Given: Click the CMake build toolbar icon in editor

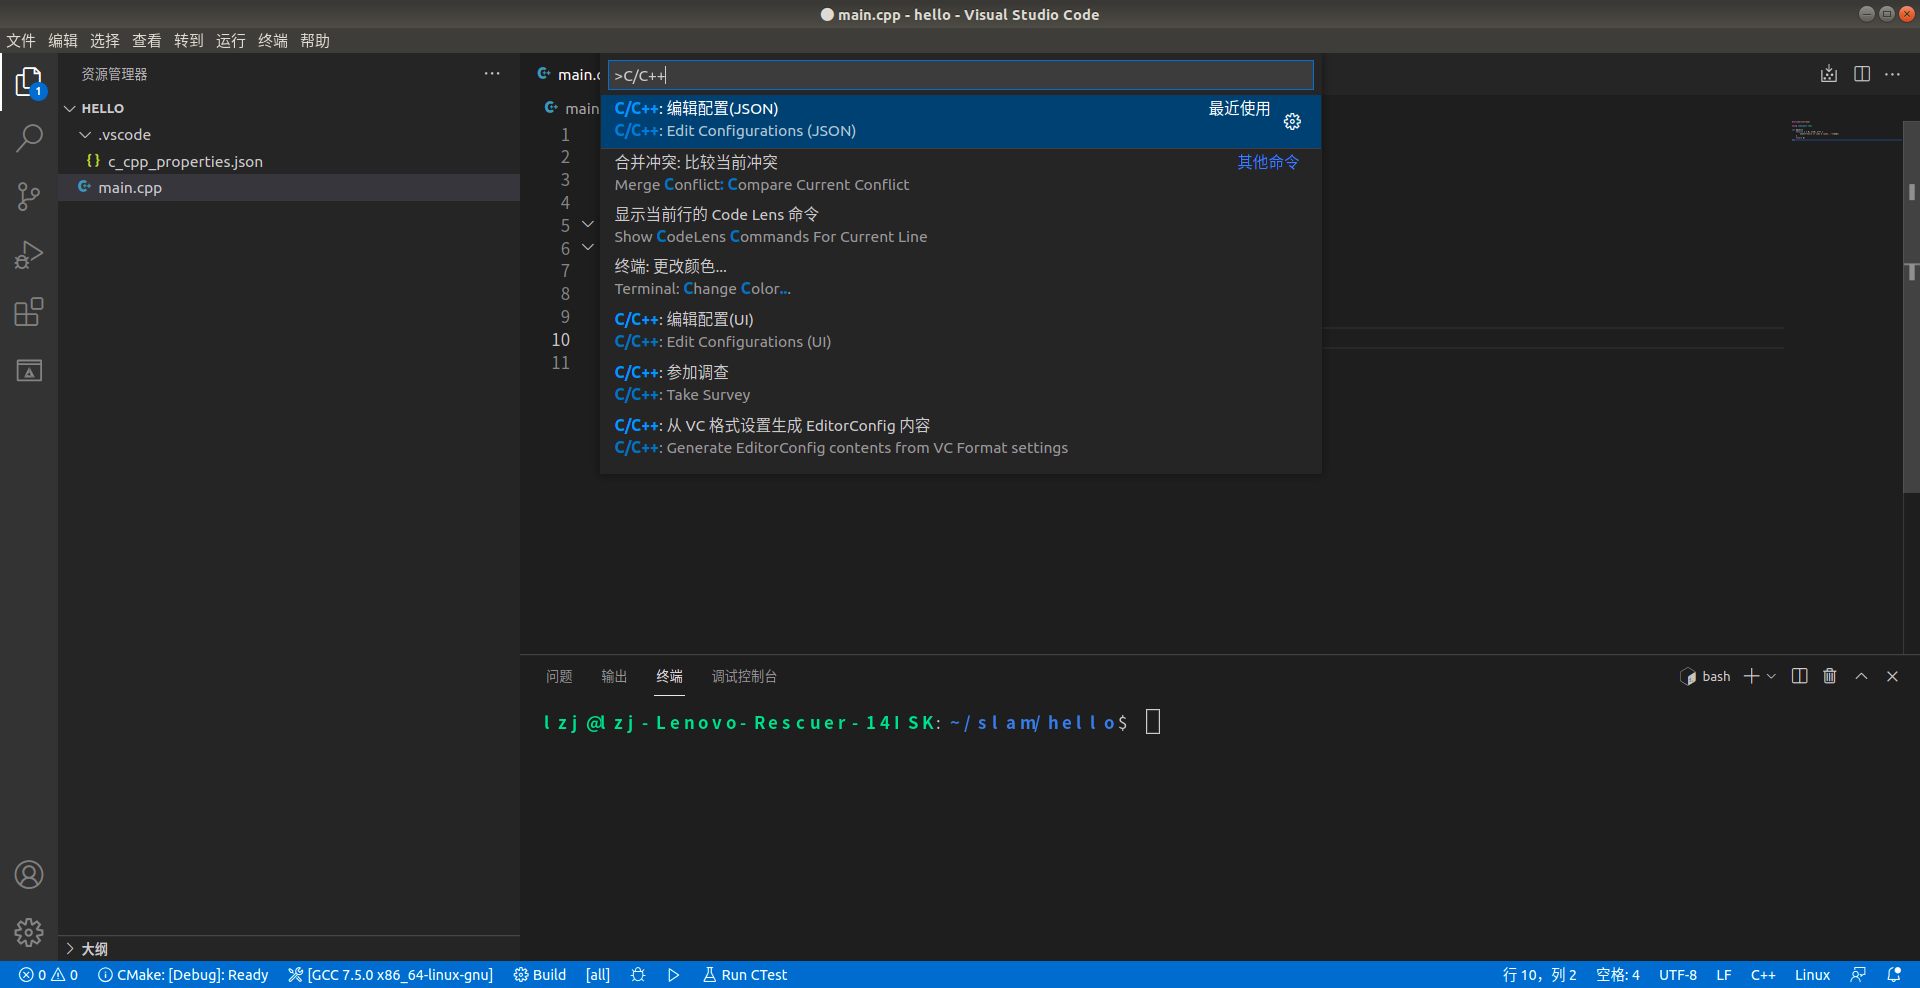Looking at the screenshot, I should point(1829,74).
